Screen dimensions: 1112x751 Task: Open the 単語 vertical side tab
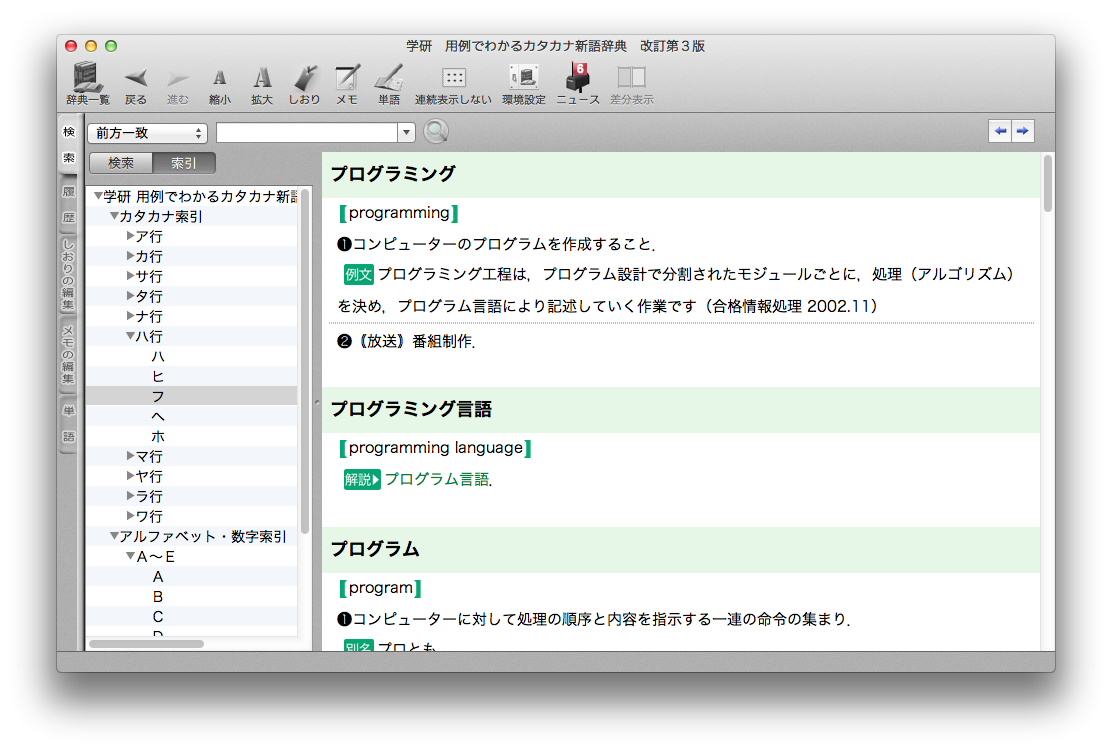pyautogui.click(x=69, y=424)
